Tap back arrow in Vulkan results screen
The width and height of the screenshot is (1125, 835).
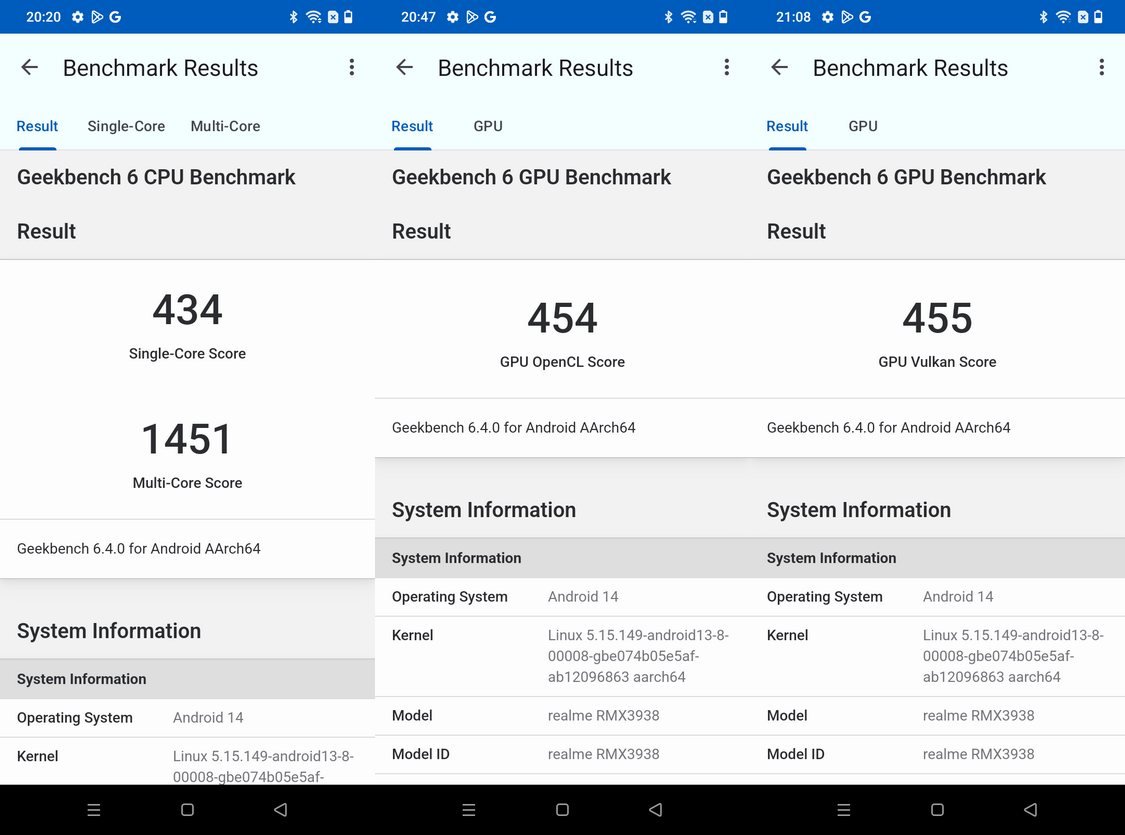[779, 67]
